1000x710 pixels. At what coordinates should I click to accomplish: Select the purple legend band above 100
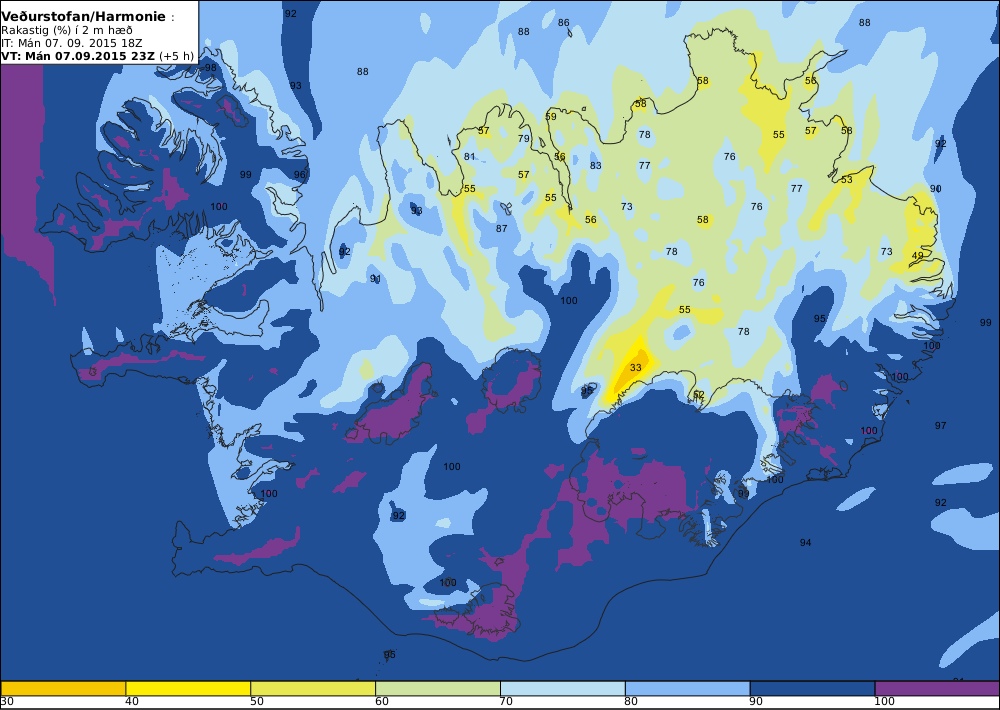tap(937, 688)
